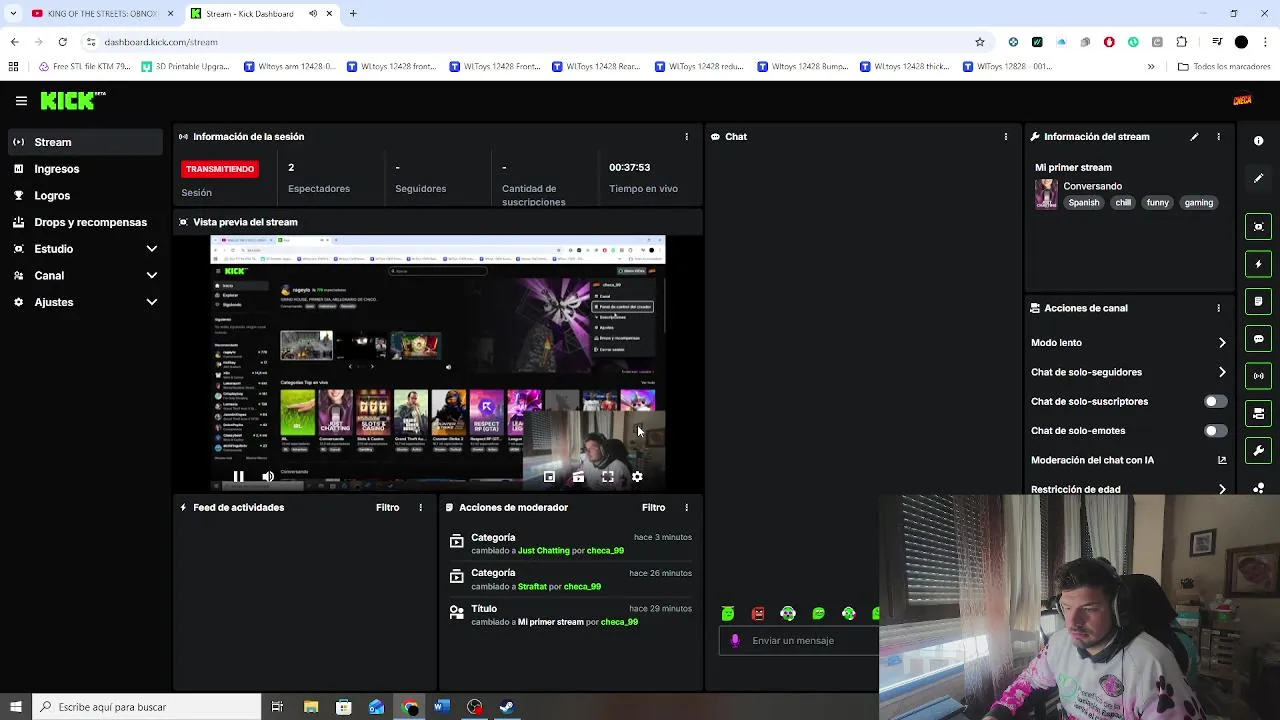This screenshot has height=720, width=1280.
Task: Open stream preview player settings gear
Action: coord(637,477)
